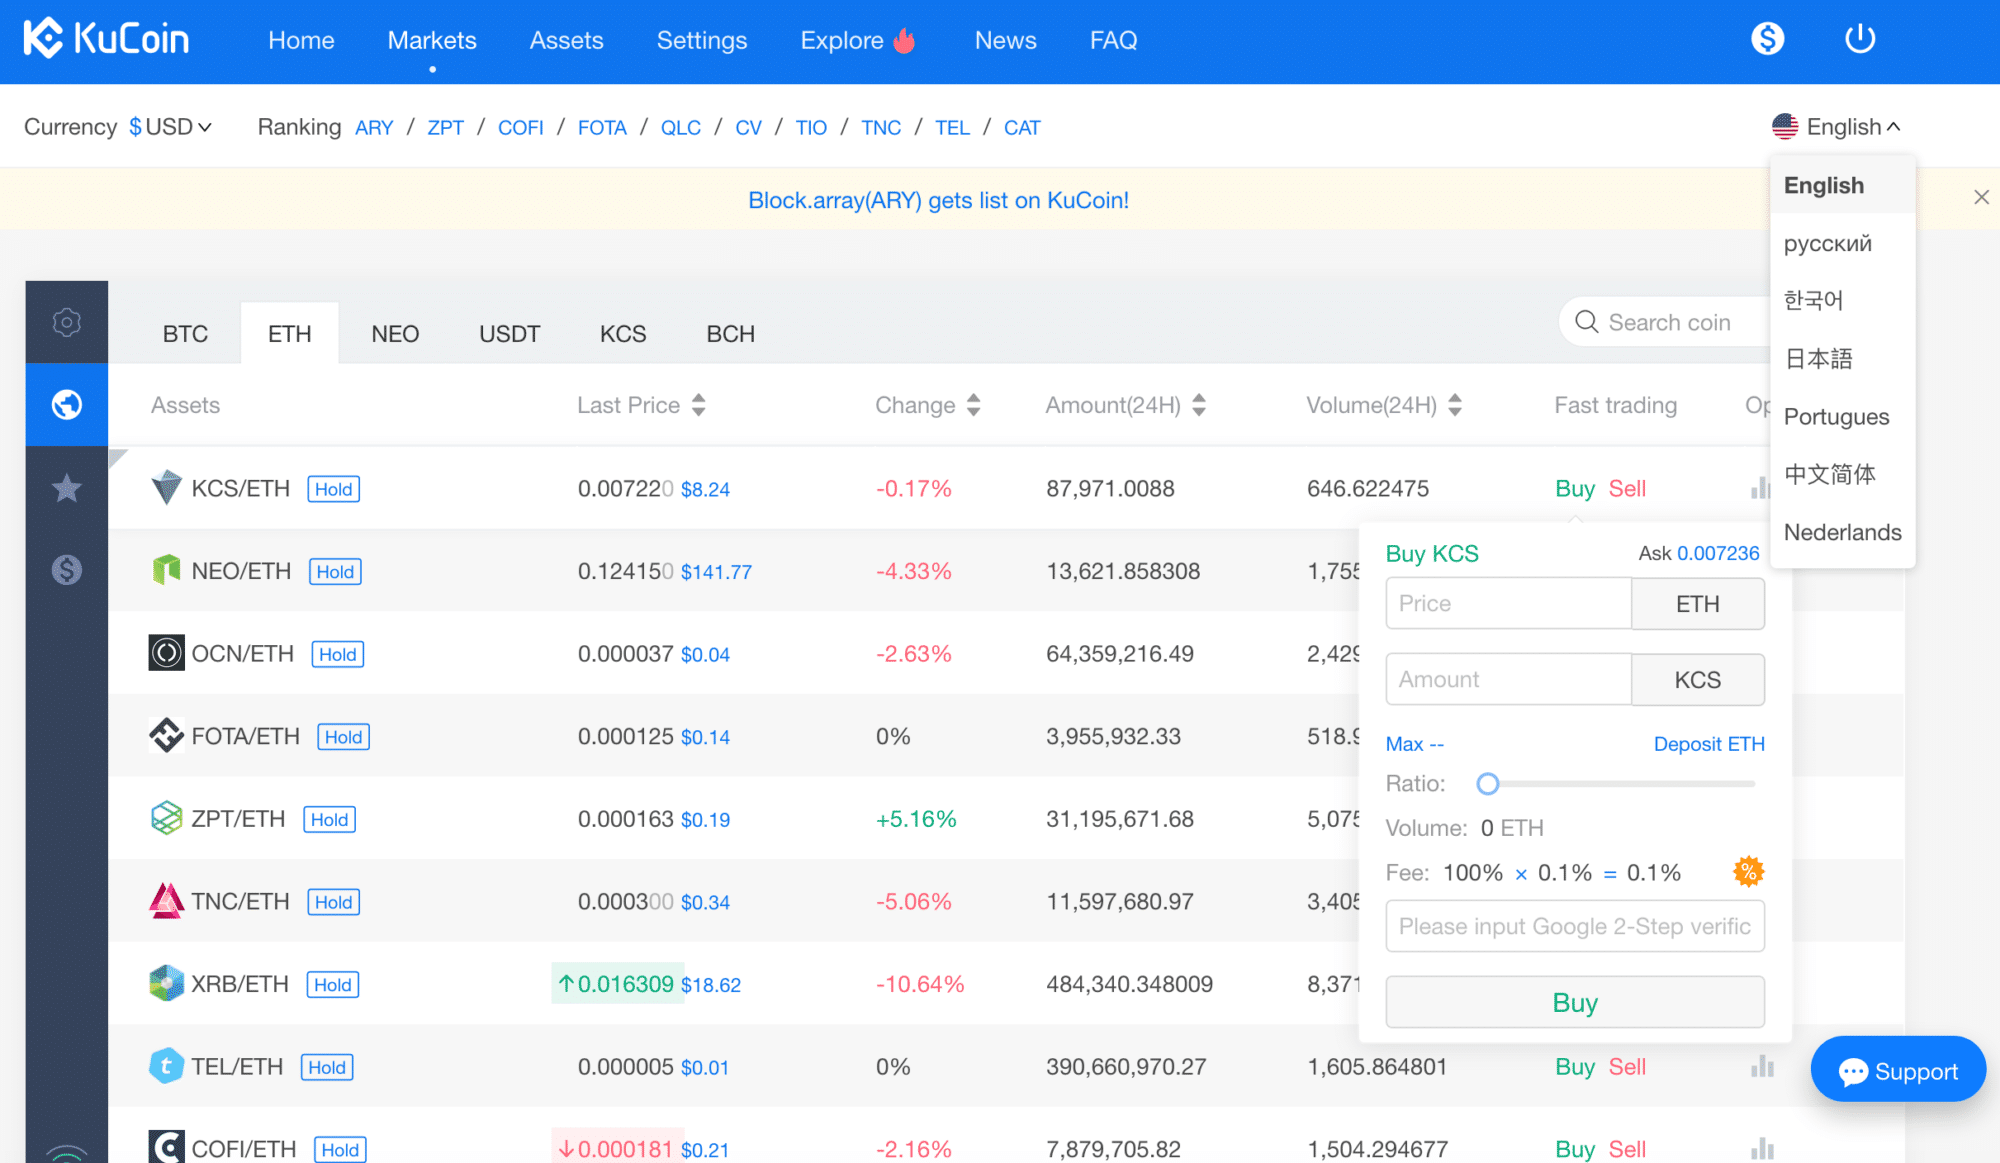Expand the Currency USD dropdown
This screenshot has height=1163, width=2000.
coord(170,127)
